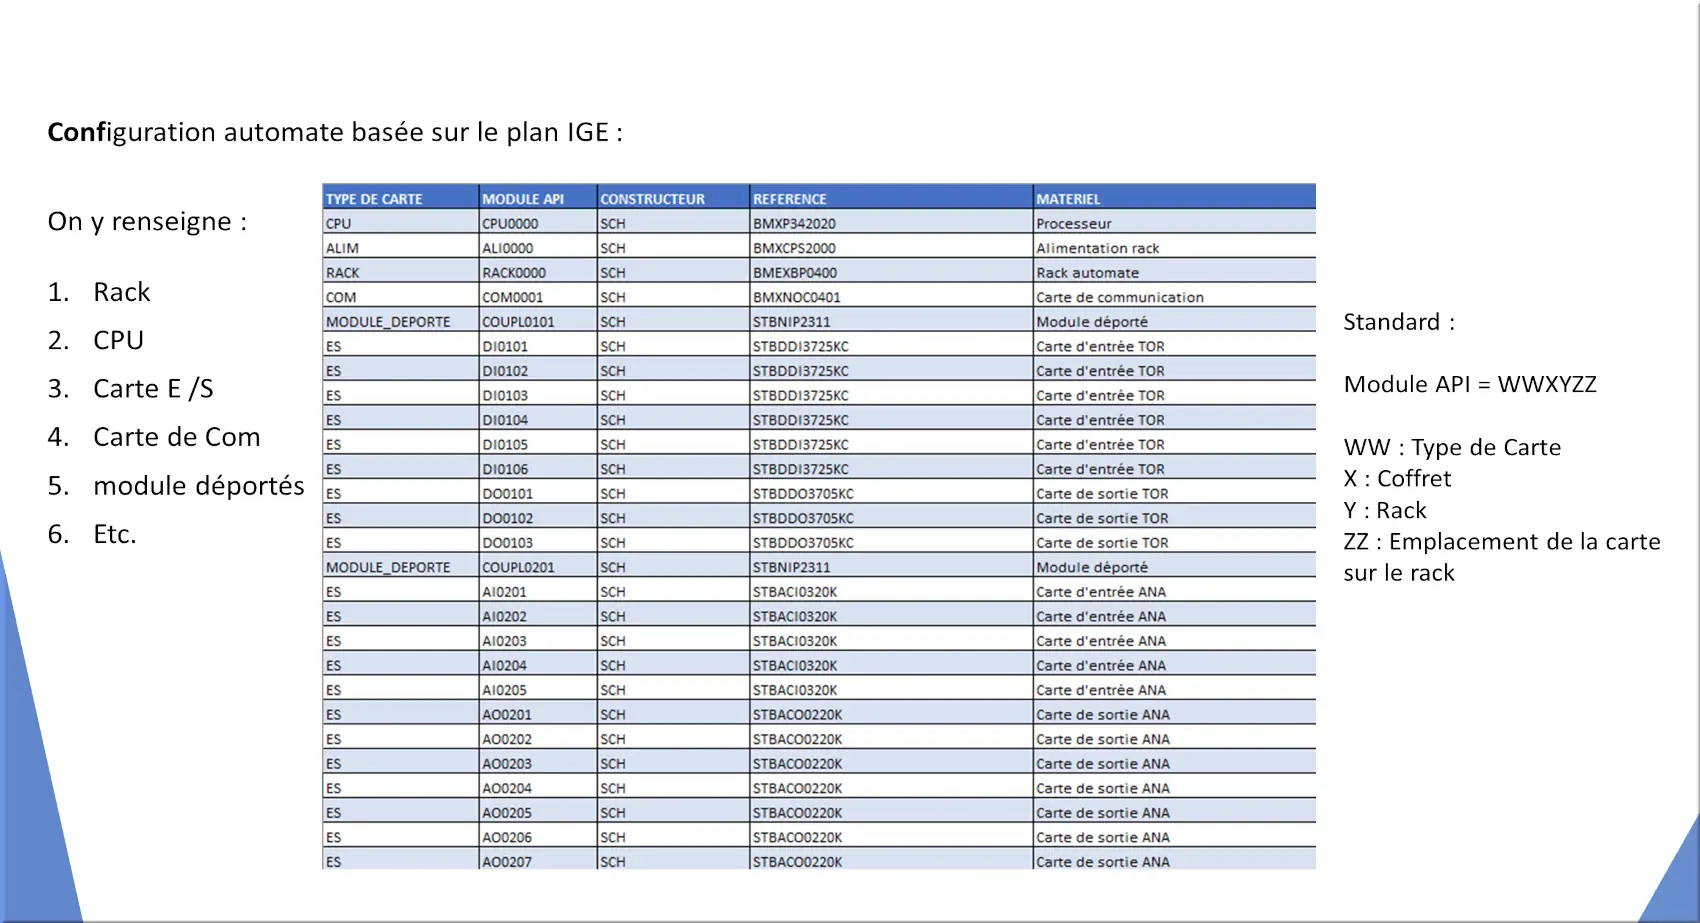This screenshot has height=923, width=1700.
Task: Select the DO0102 module cell
Action: 538,518
